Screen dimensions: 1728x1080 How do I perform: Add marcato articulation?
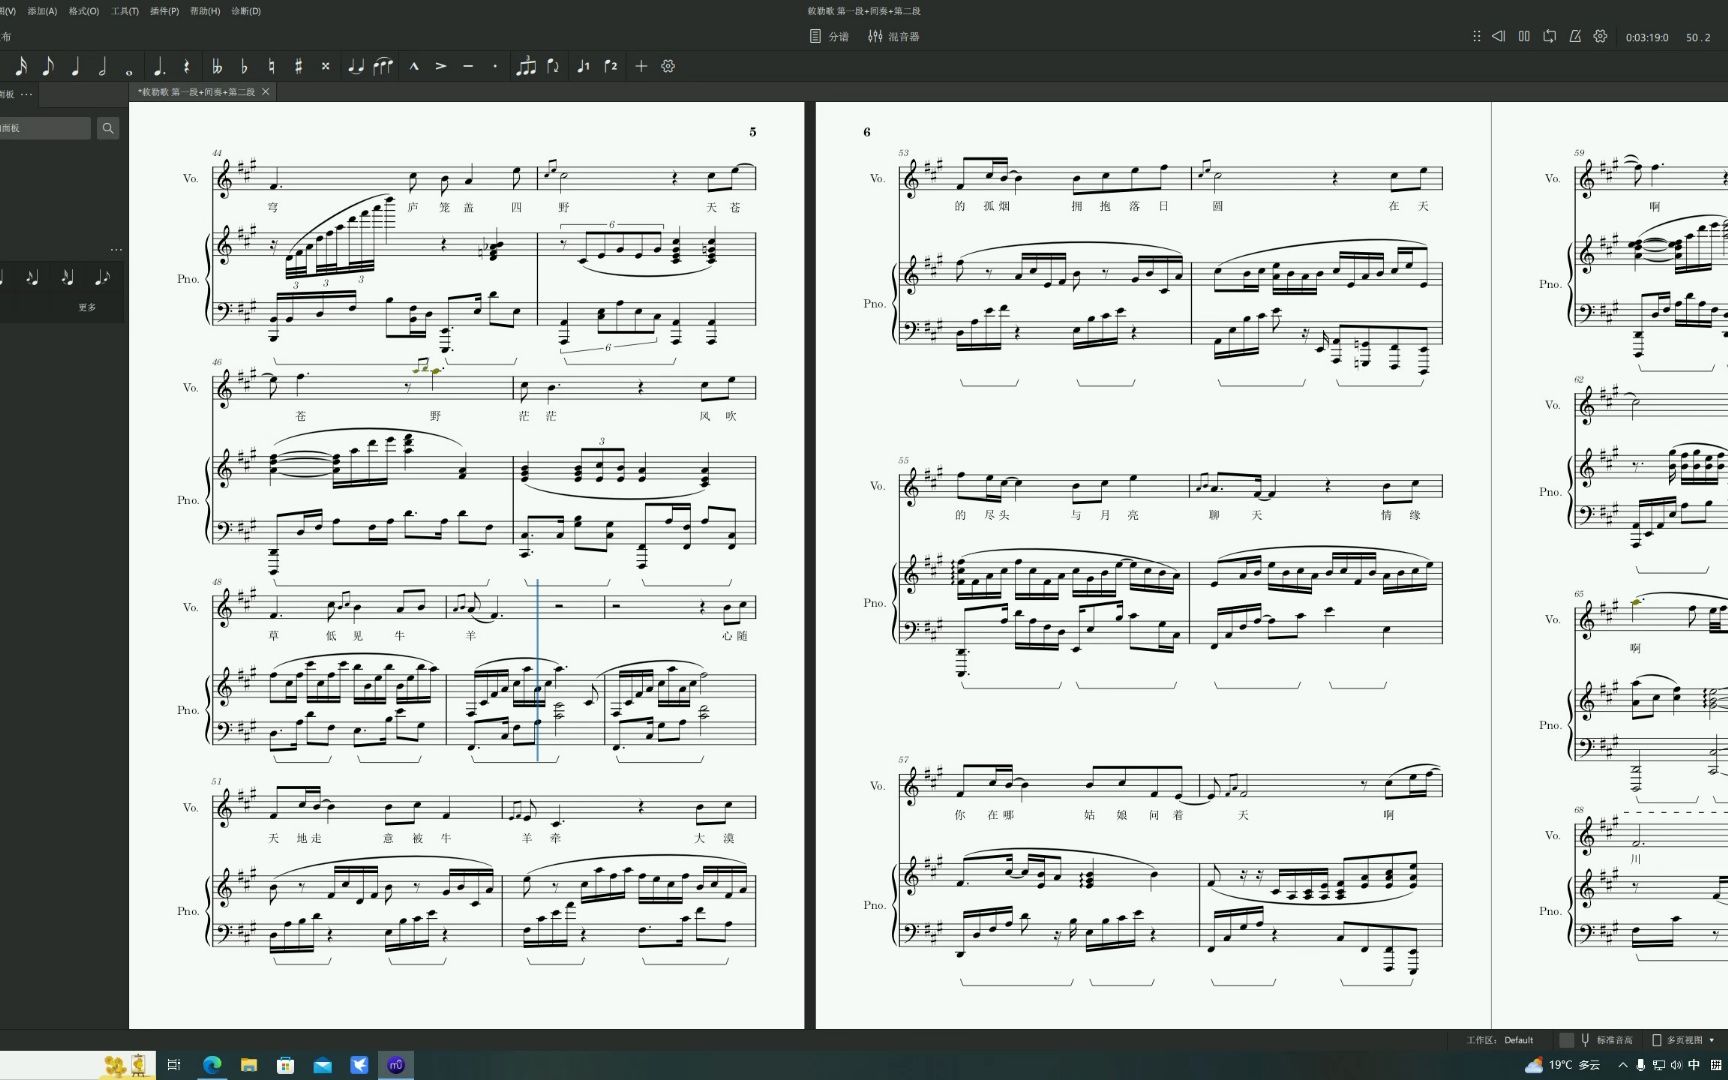tap(414, 66)
